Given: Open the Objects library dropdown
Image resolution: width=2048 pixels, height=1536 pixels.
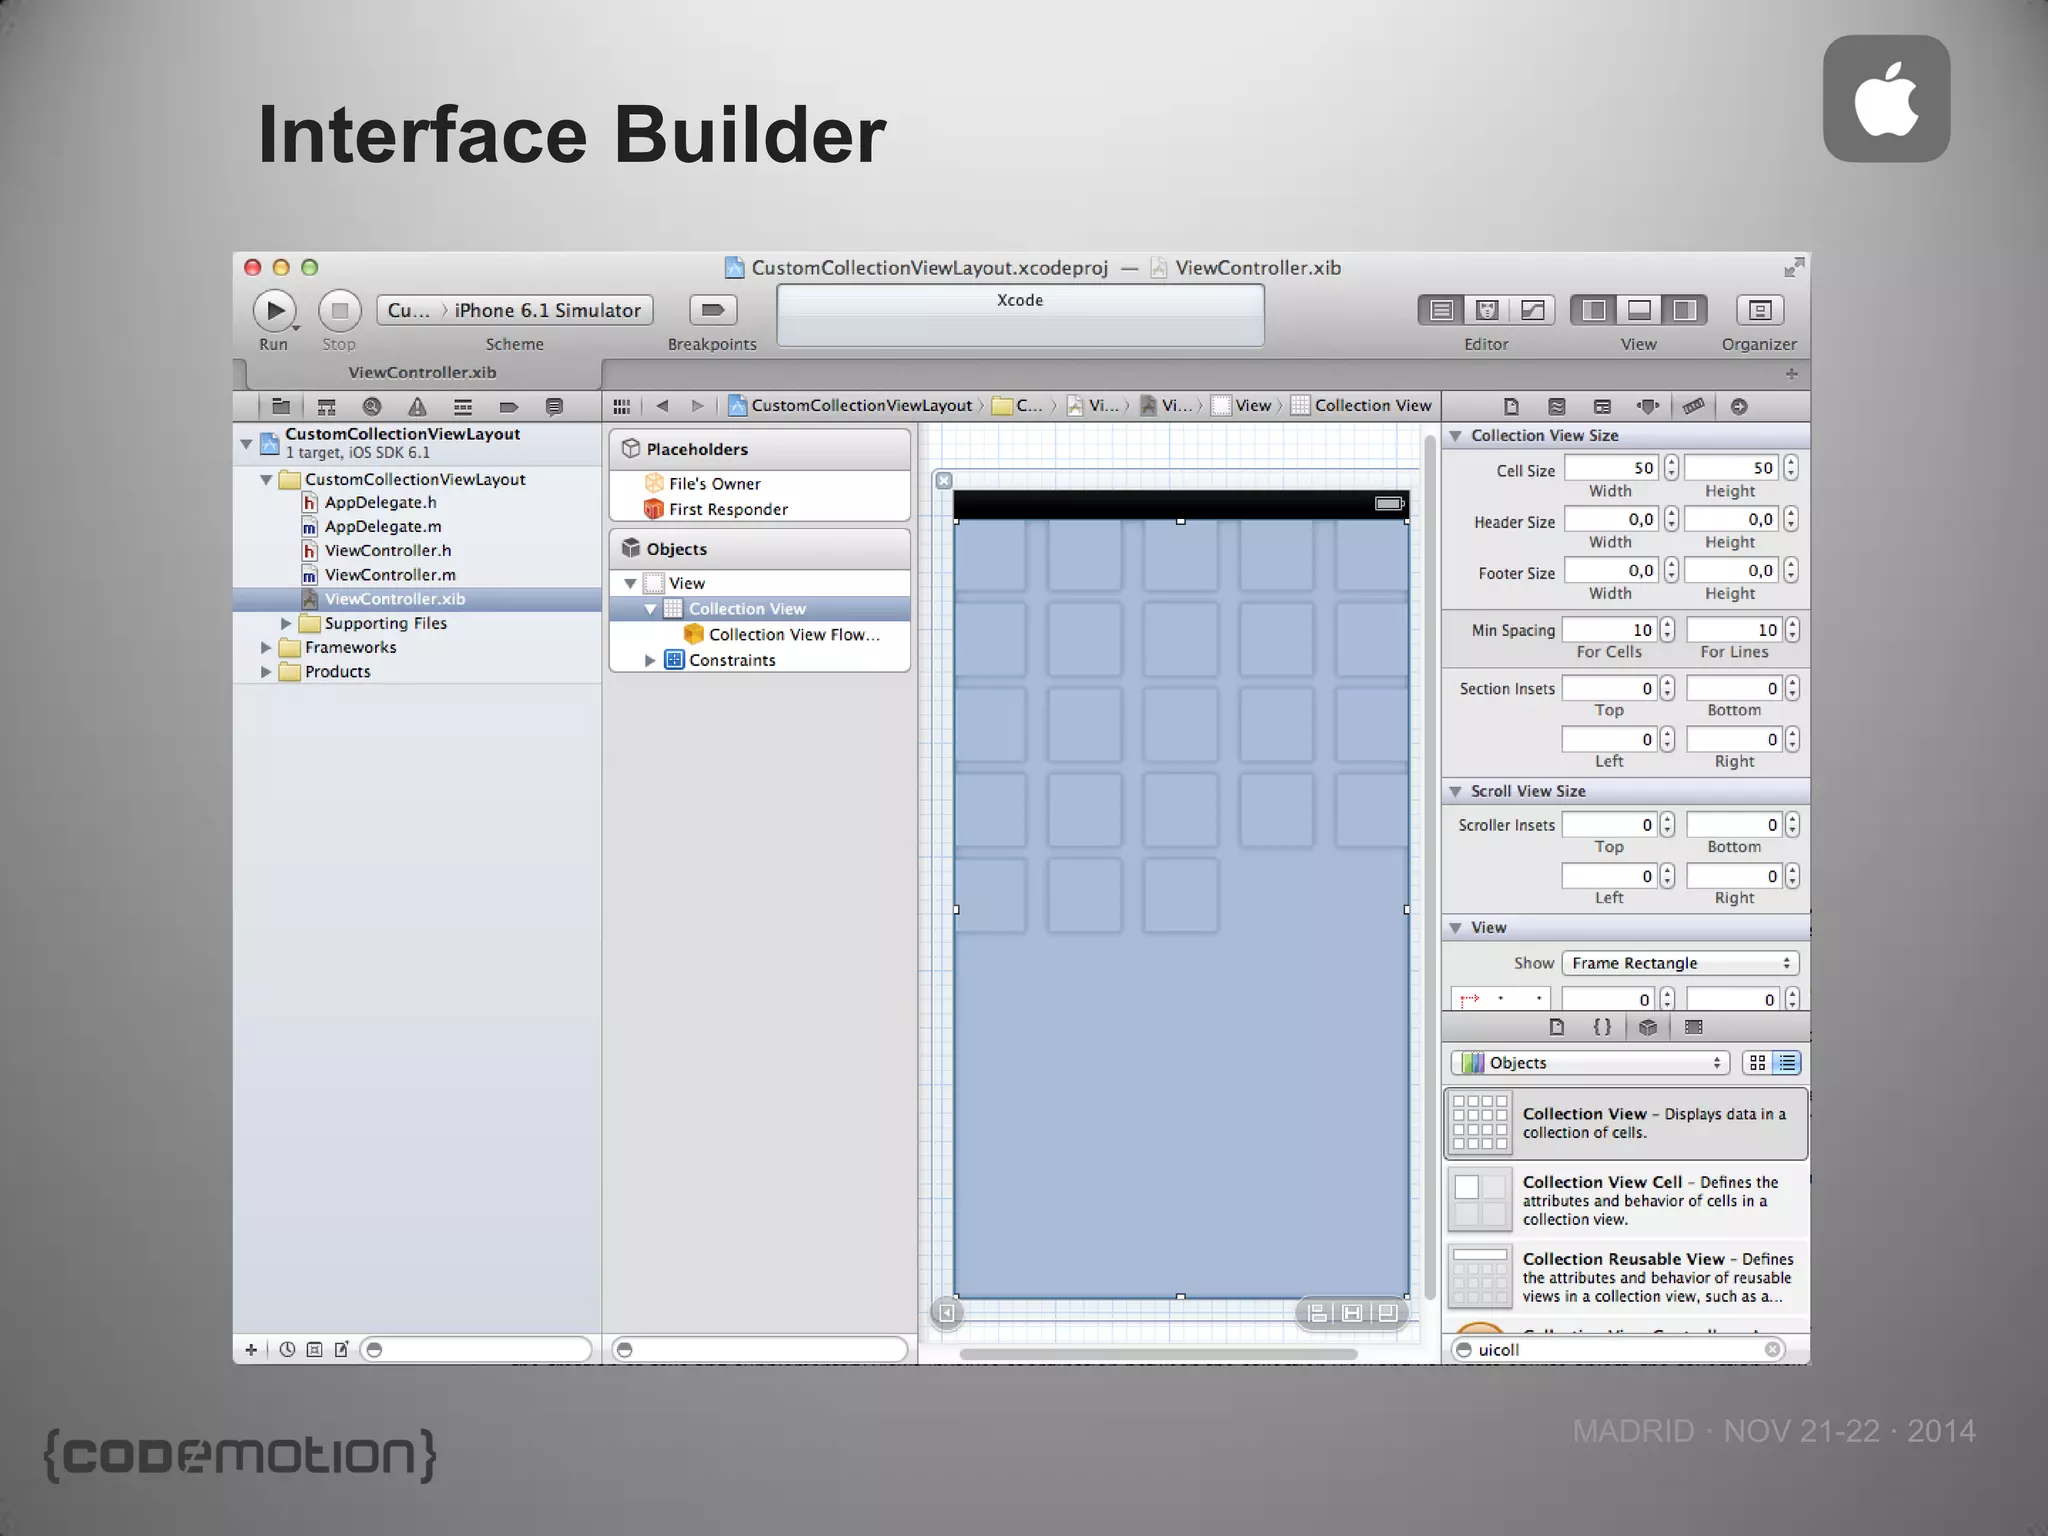Looking at the screenshot, I should pos(1589,1063).
